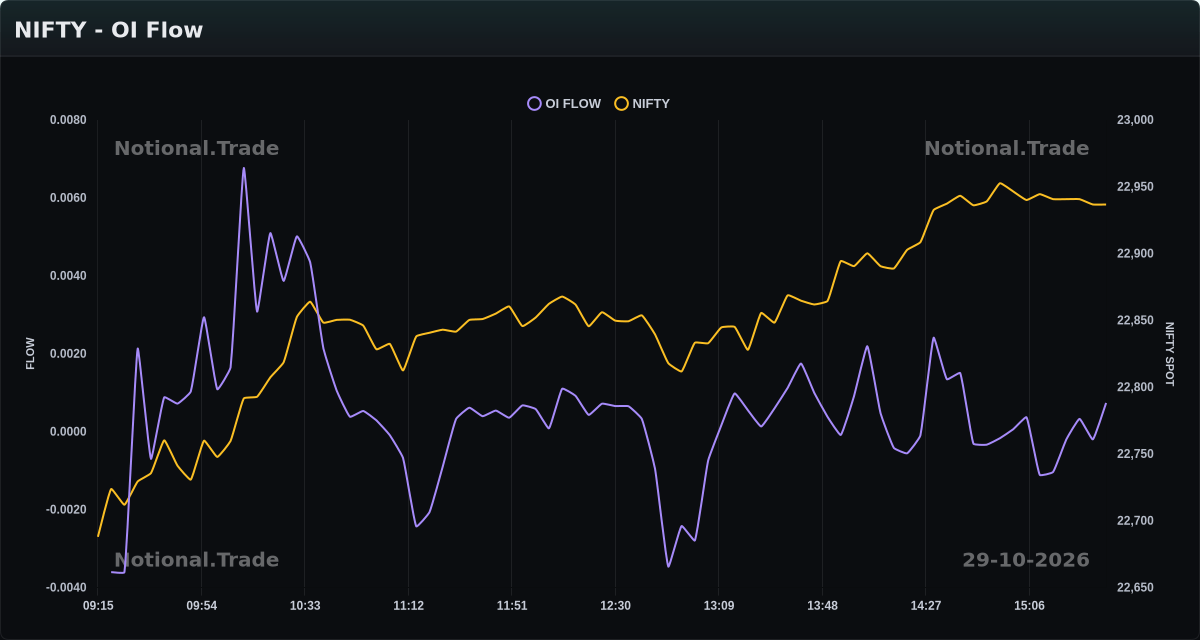This screenshot has height=640, width=1200.
Task: Click the 09:54 time axis label
Action: (201, 606)
